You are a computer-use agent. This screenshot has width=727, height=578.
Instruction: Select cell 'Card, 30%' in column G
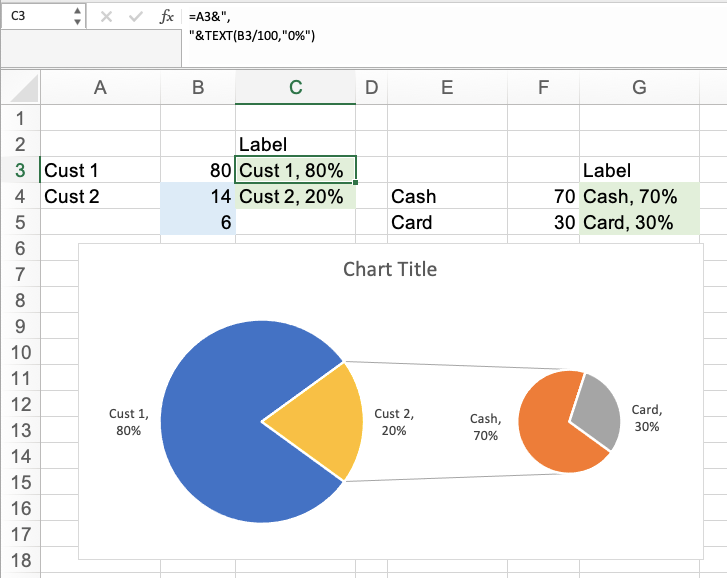(x=639, y=222)
